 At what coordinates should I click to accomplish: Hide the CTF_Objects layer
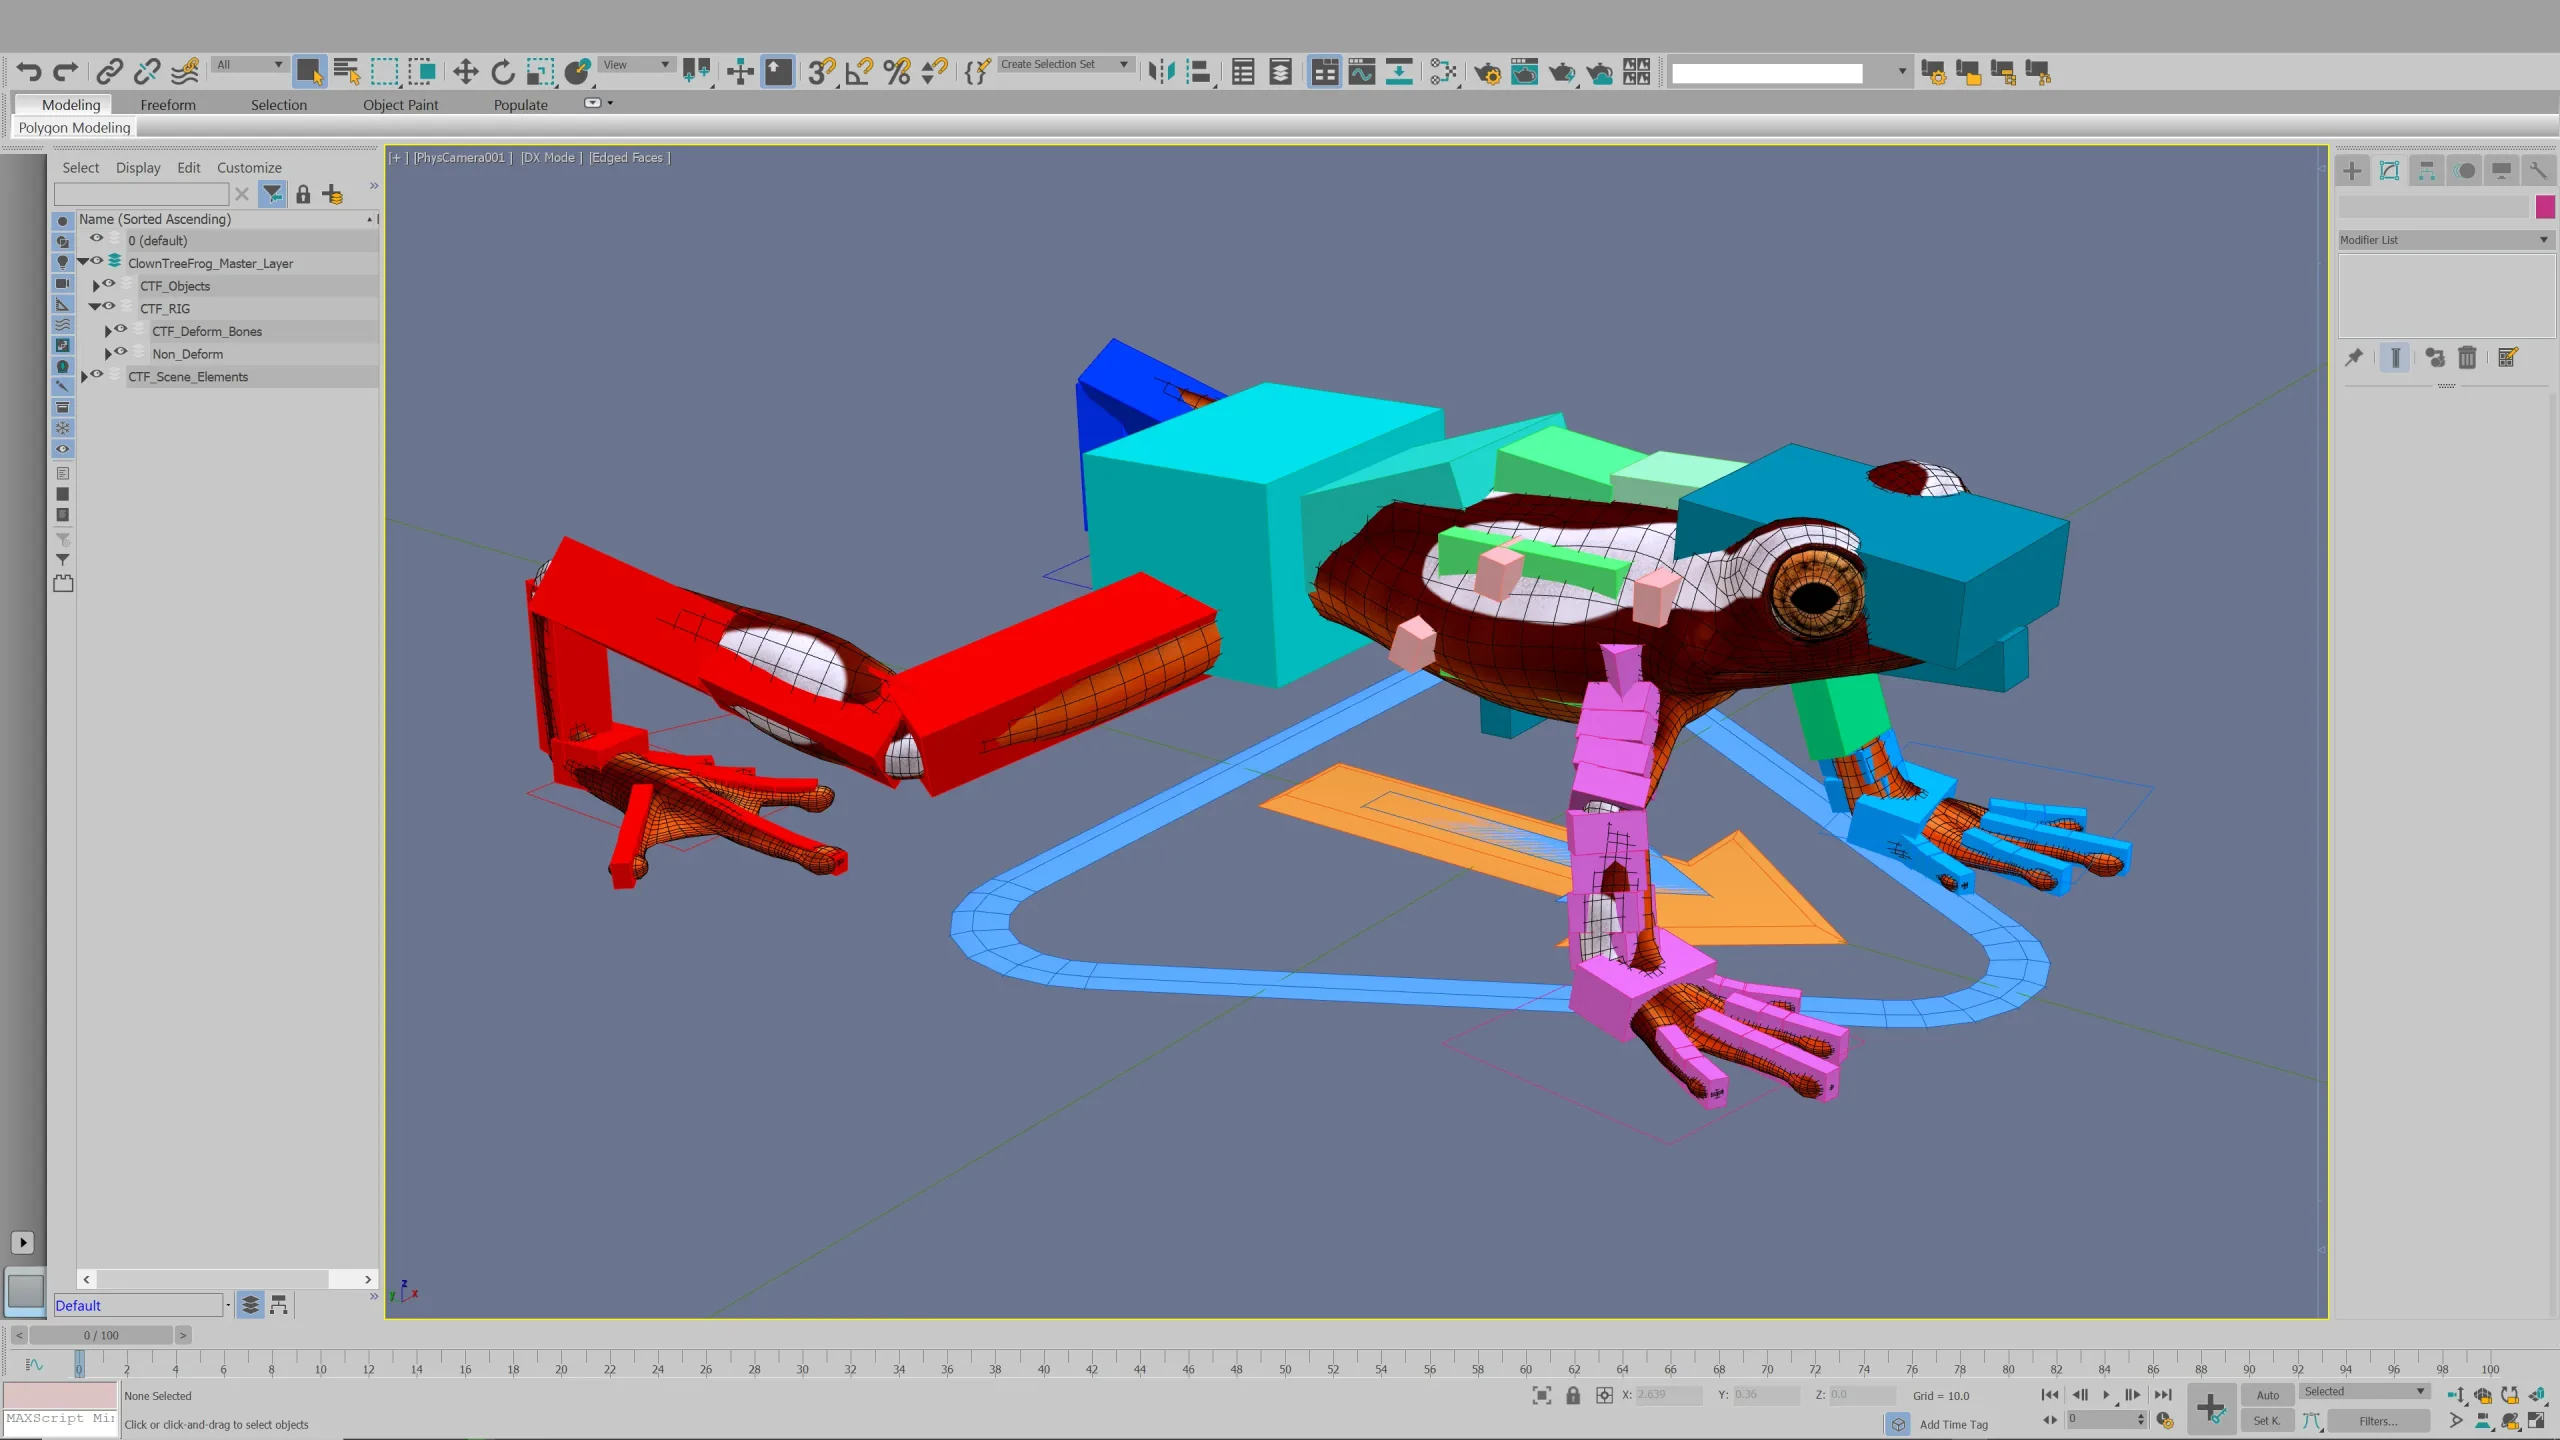tap(109, 284)
